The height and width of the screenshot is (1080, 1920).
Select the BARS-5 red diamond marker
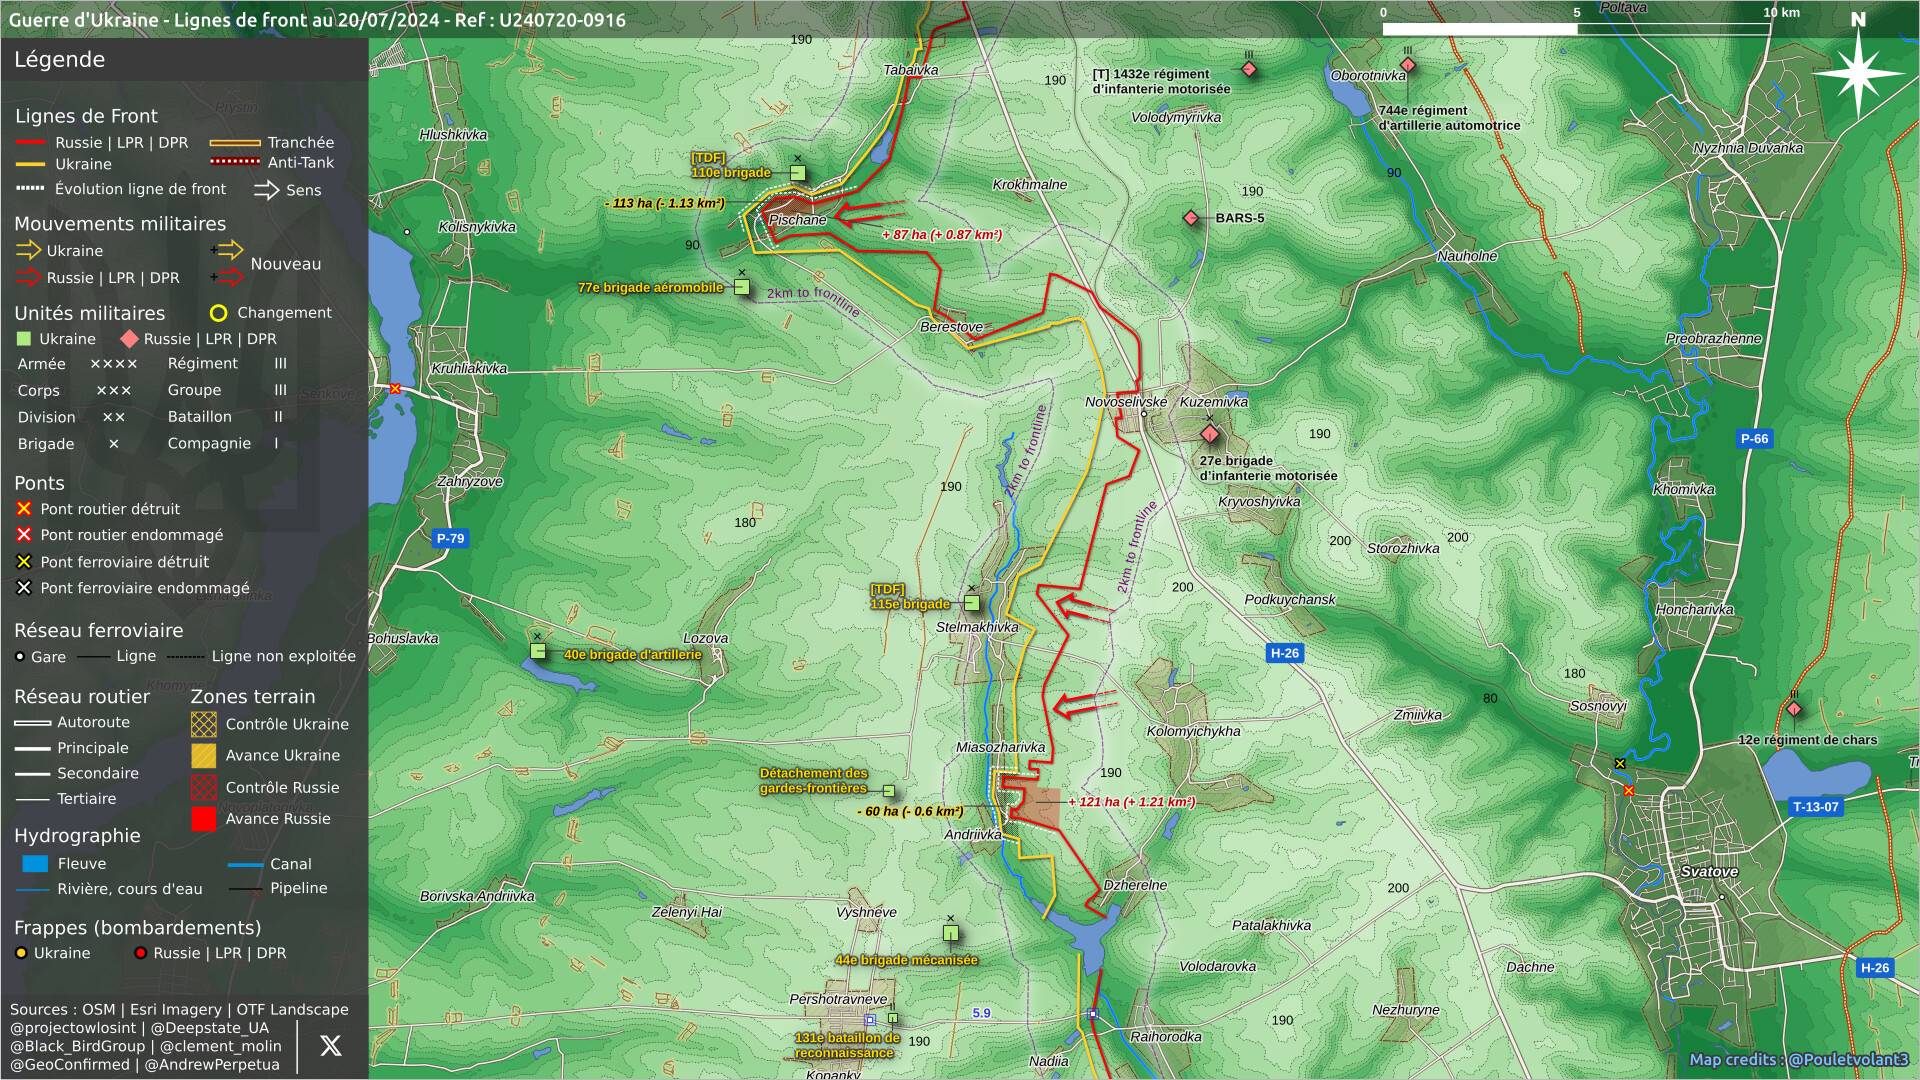coord(1190,218)
